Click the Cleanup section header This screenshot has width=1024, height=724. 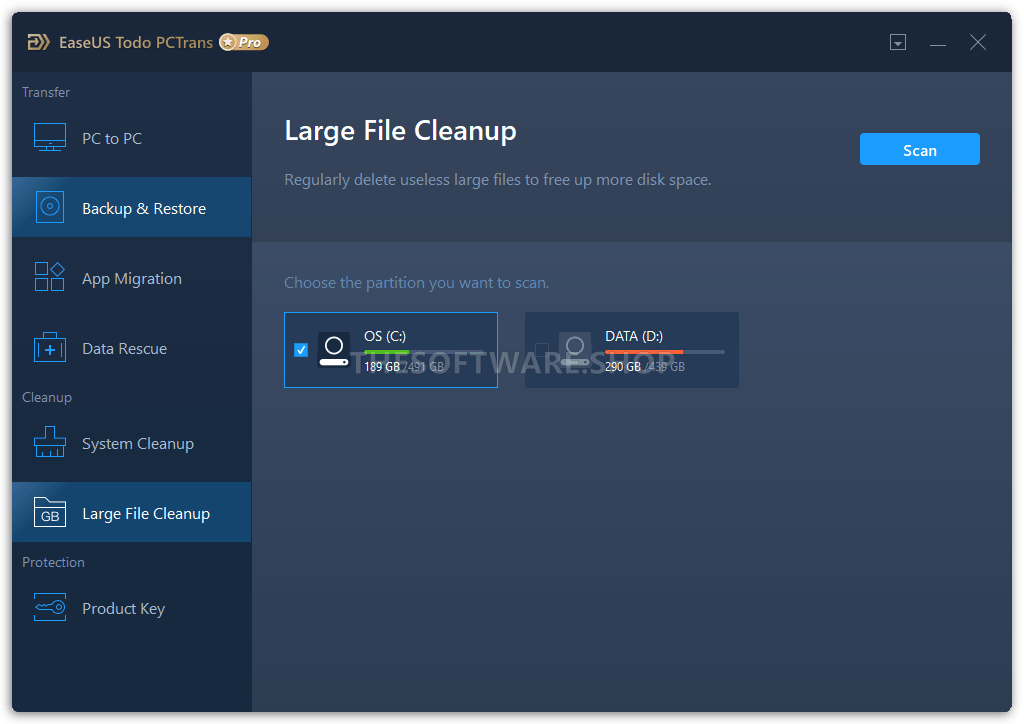point(47,397)
